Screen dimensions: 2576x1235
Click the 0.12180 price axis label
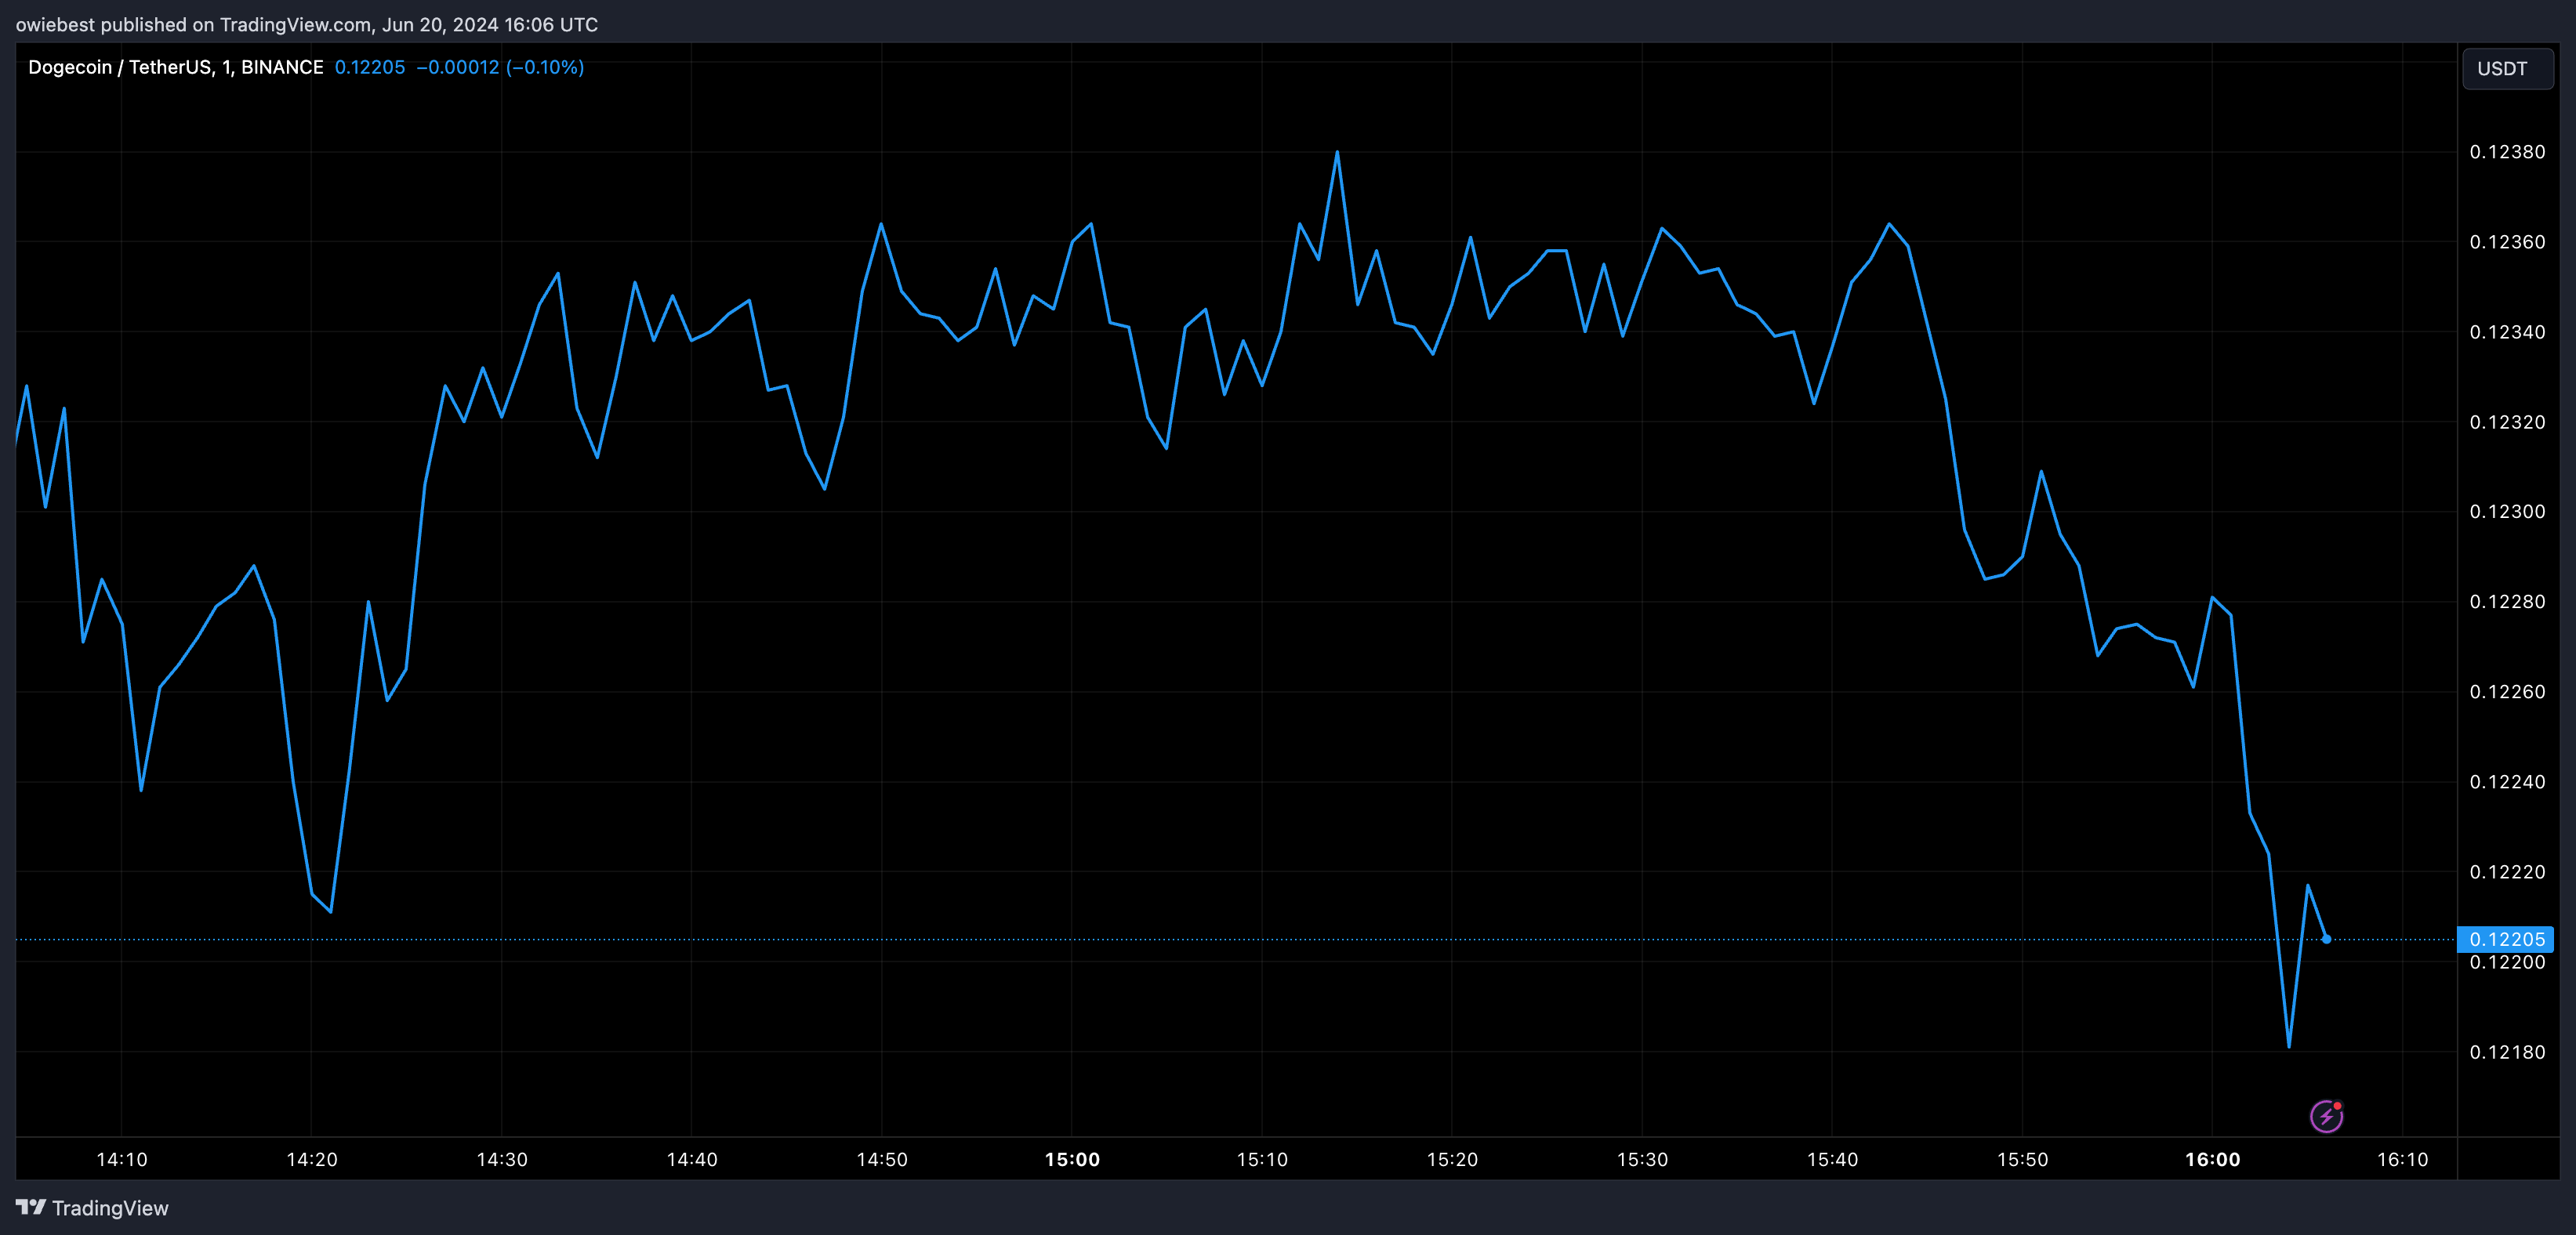pos(2507,1052)
